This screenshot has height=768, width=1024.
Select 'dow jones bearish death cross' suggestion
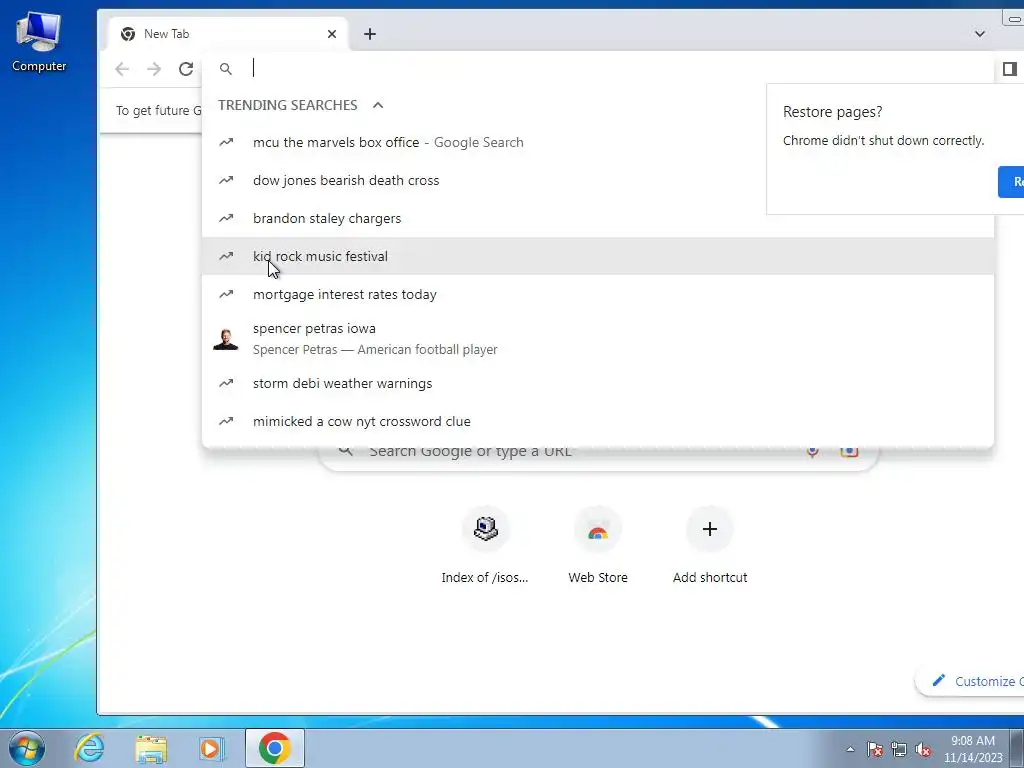tap(598, 180)
